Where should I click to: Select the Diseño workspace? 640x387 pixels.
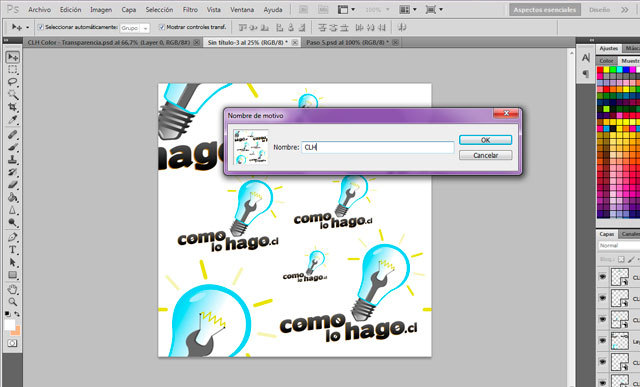click(599, 10)
